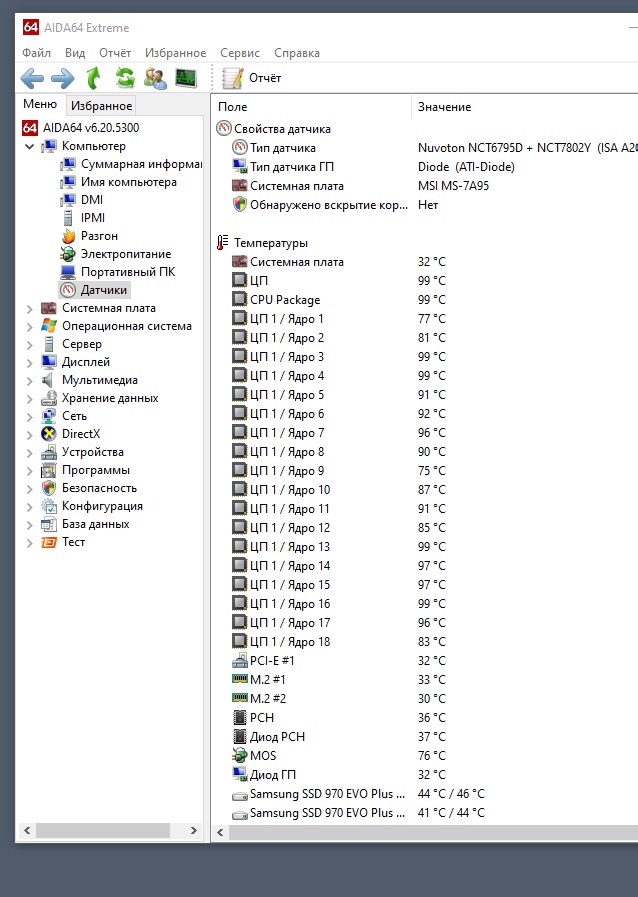638x897 pixels.
Task: Switch to the Меню tab
Action: (40, 104)
